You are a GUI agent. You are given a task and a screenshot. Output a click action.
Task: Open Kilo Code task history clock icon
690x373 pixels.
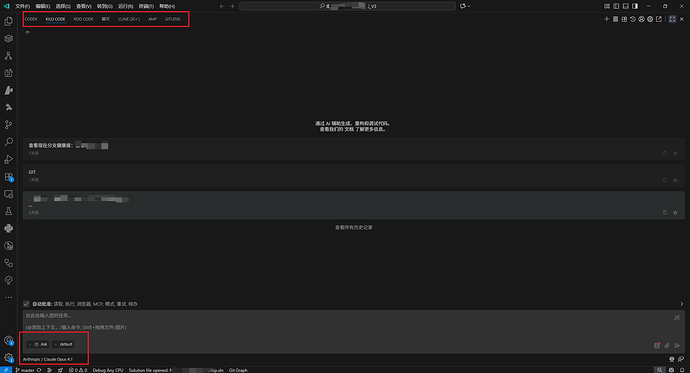click(x=633, y=19)
